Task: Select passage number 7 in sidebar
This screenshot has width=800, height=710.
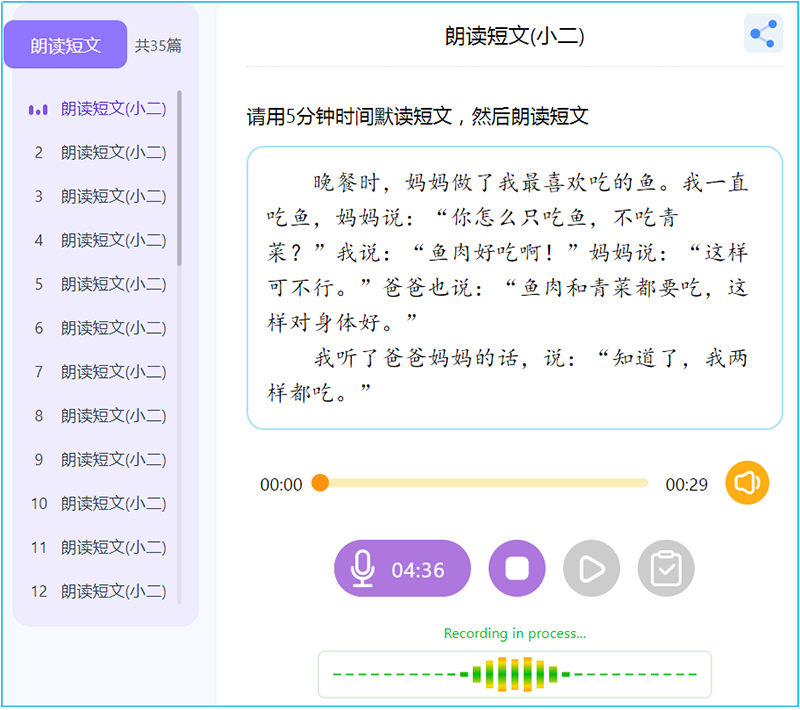Action: pos(113,372)
